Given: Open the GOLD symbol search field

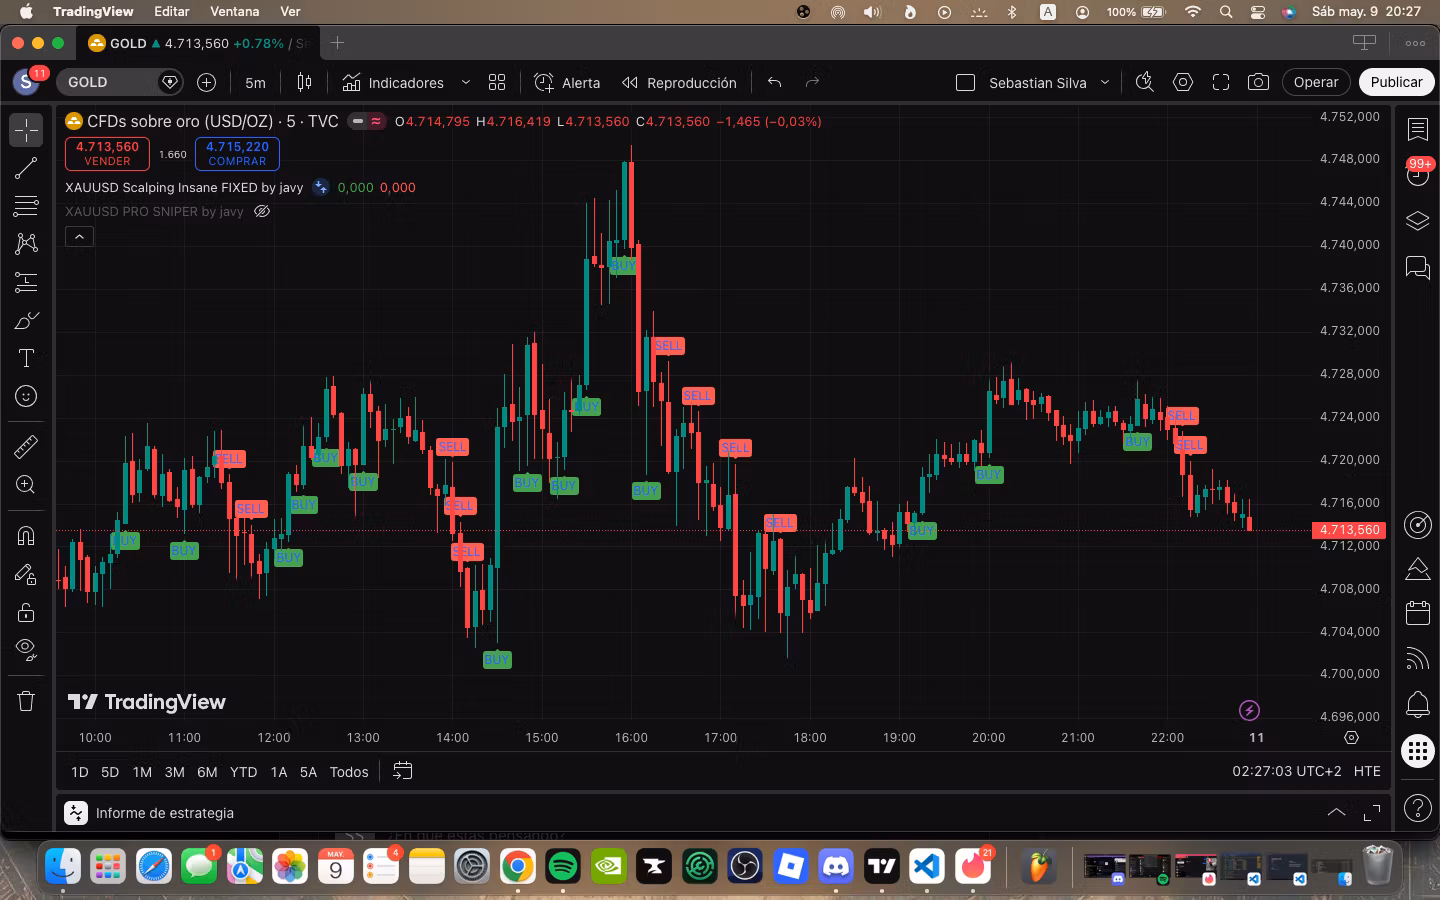Looking at the screenshot, I should [119, 82].
